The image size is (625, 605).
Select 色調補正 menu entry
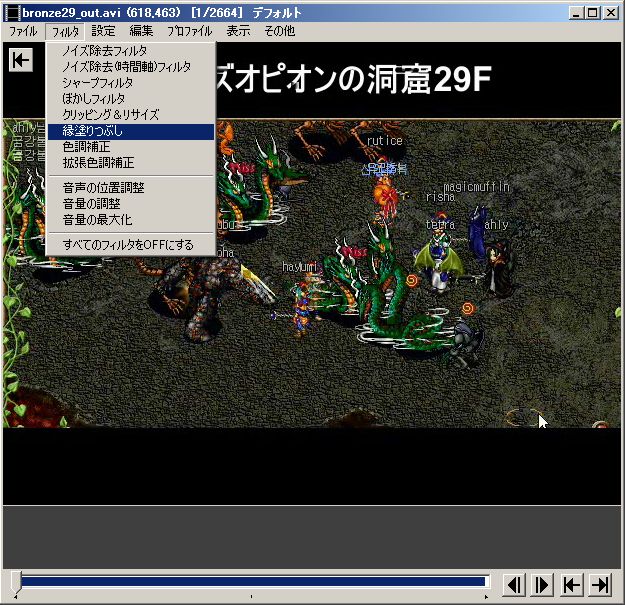[x=131, y=147]
